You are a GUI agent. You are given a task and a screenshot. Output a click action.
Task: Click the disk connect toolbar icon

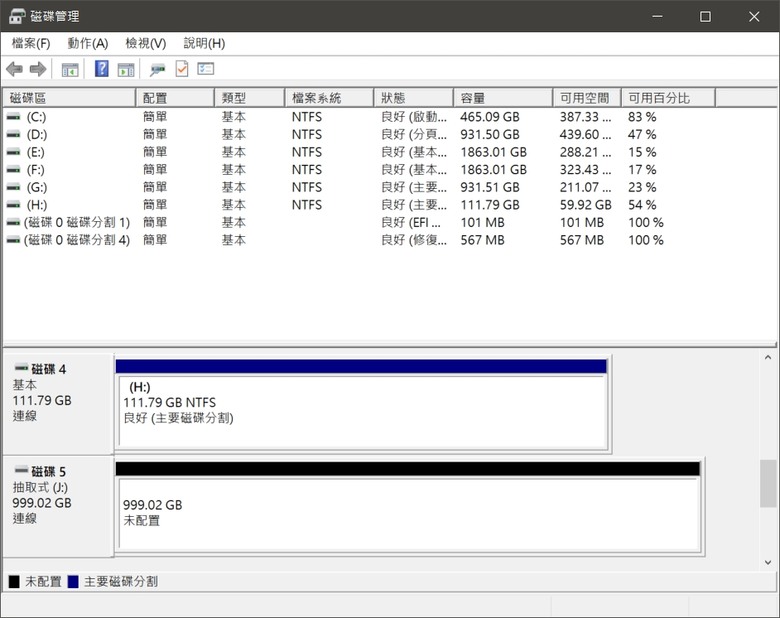point(157,69)
